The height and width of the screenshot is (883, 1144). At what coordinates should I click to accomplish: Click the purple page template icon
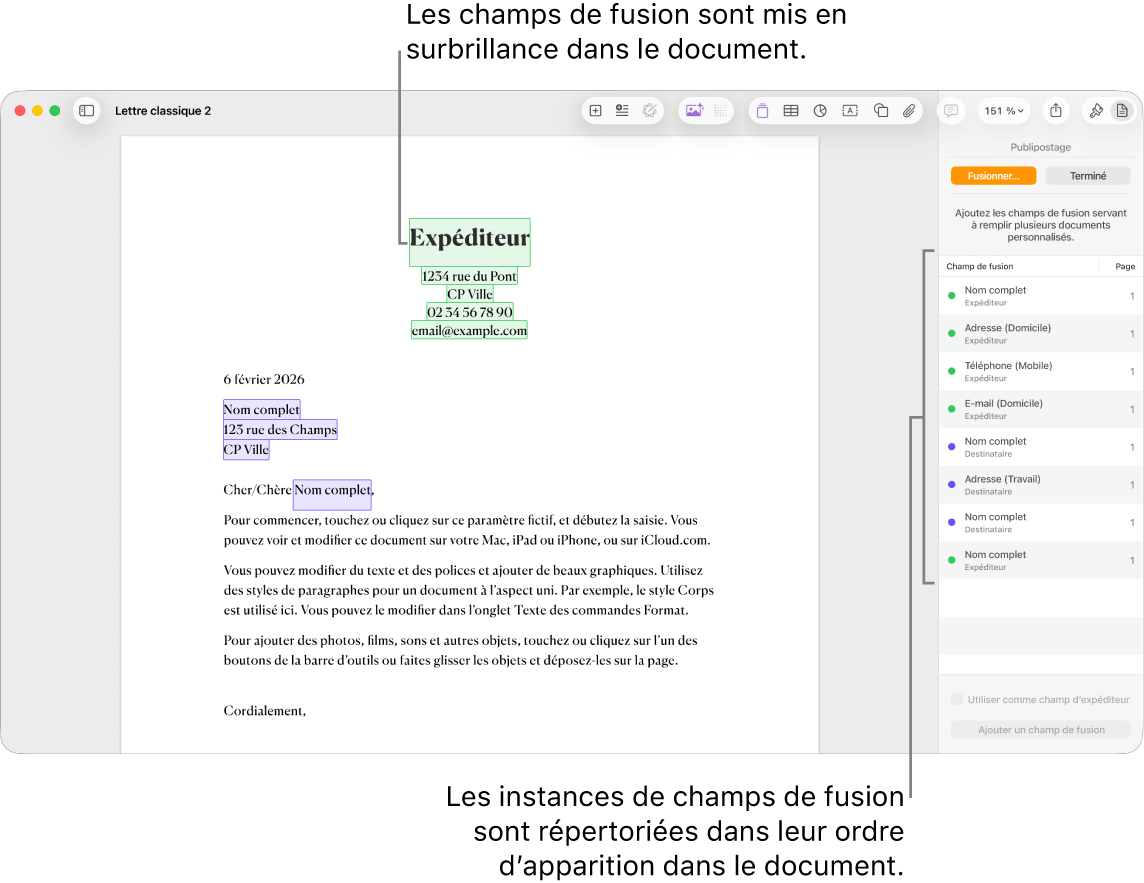(762, 111)
